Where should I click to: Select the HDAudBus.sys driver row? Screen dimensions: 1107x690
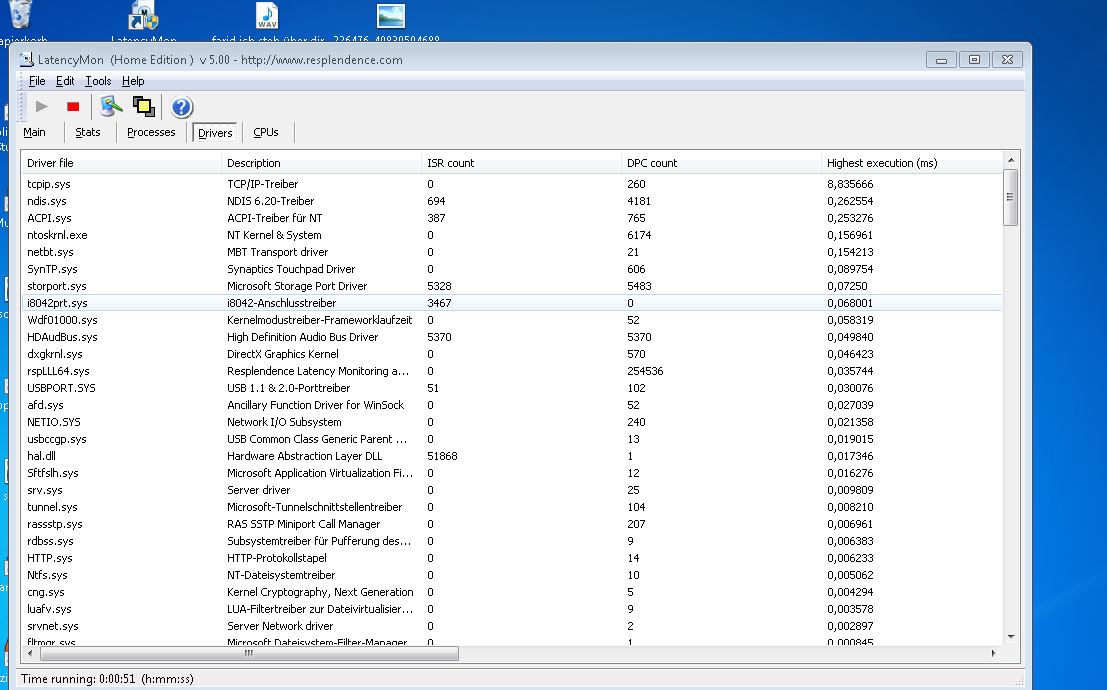point(512,337)
